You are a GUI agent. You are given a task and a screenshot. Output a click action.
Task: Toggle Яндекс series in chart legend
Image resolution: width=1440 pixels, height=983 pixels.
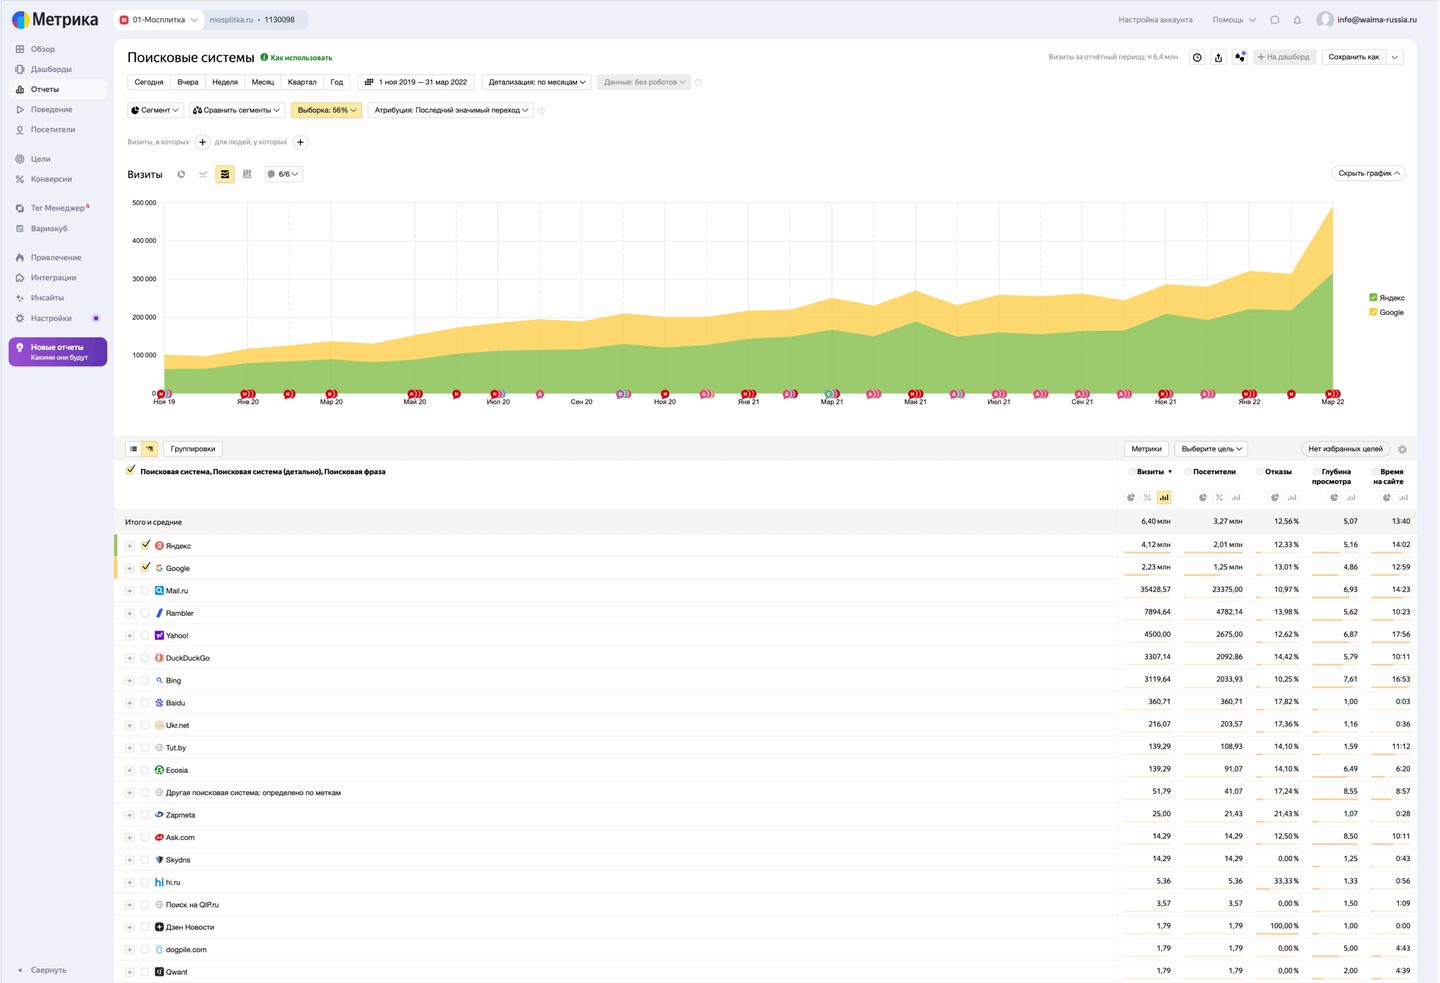[1386, 298]
